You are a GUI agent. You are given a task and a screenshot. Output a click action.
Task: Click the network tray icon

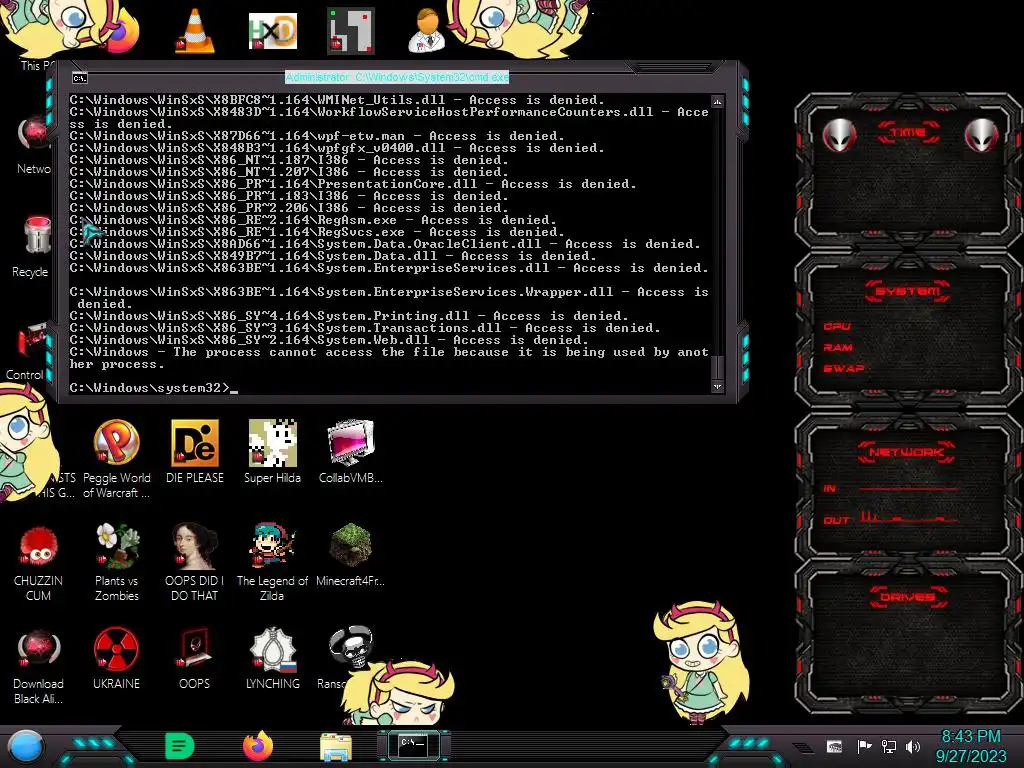point(889,746)
